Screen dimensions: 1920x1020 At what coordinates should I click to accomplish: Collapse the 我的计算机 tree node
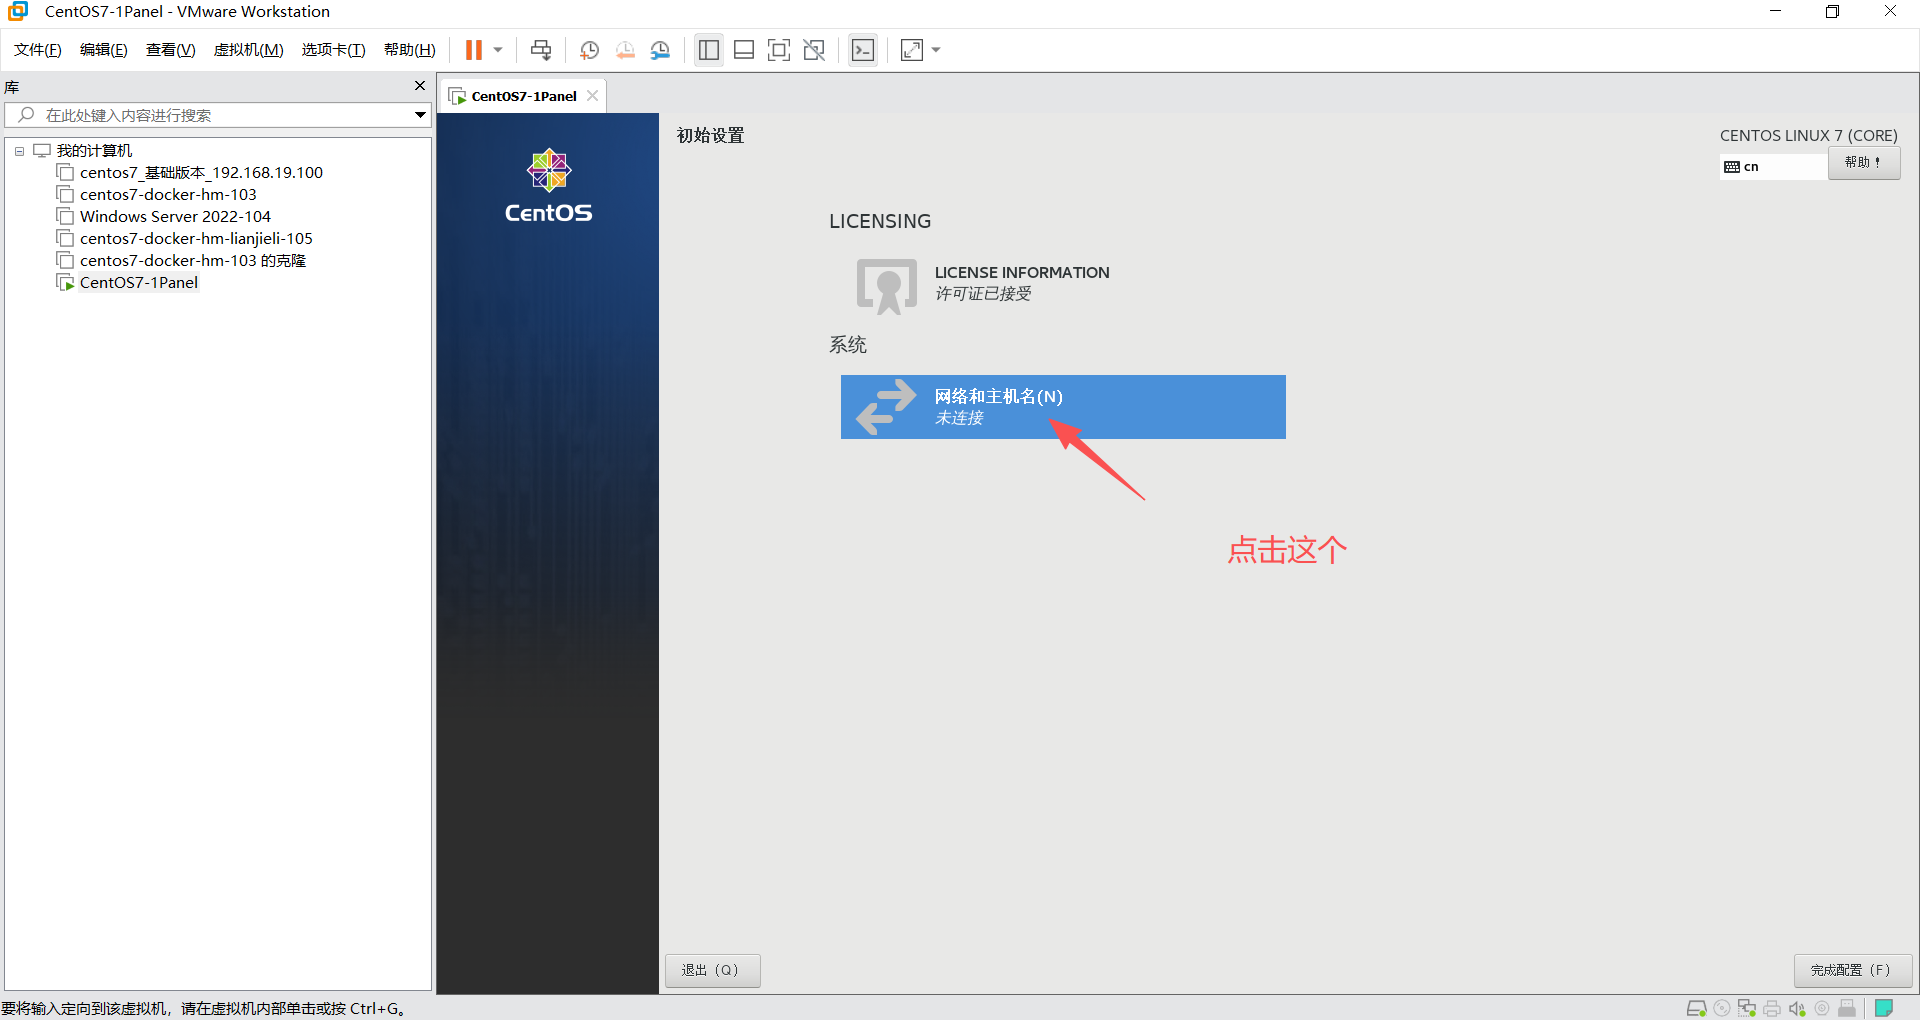coord(19,151)
